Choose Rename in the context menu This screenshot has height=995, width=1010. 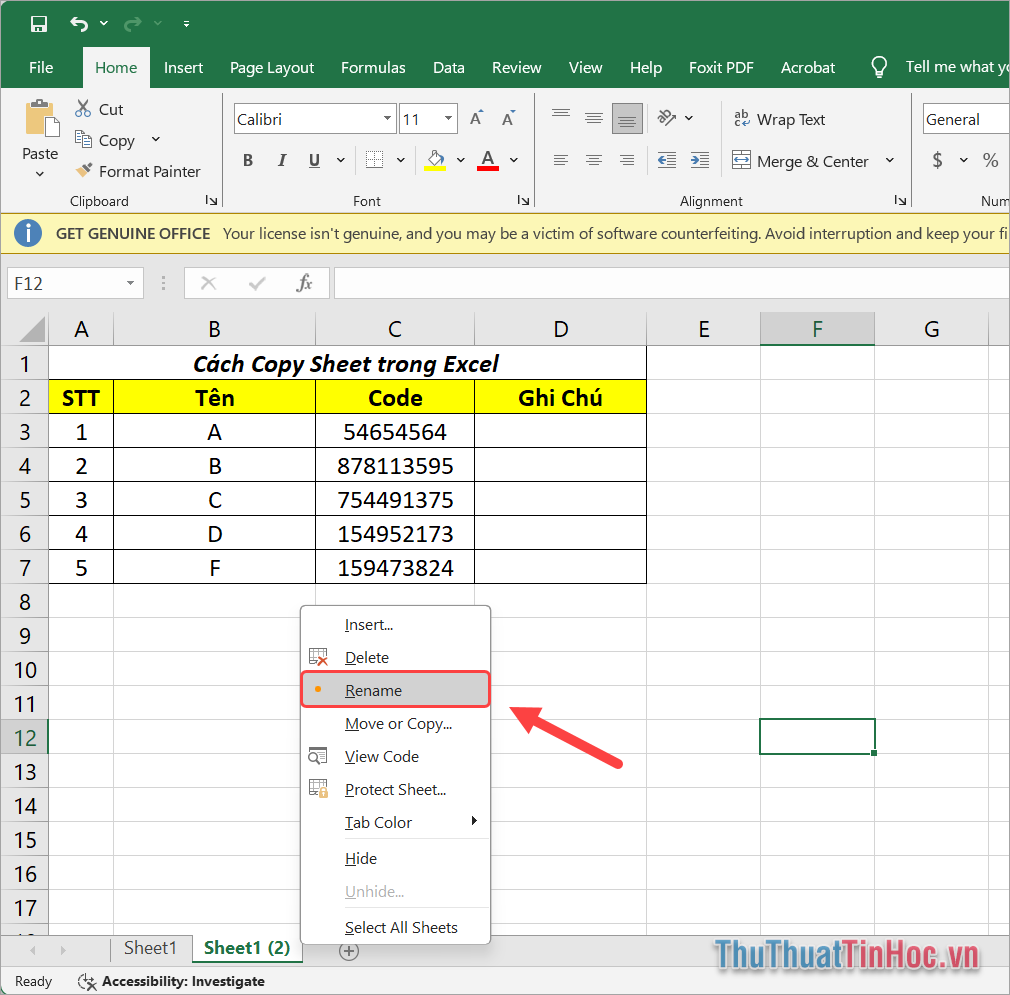[395, 690]
